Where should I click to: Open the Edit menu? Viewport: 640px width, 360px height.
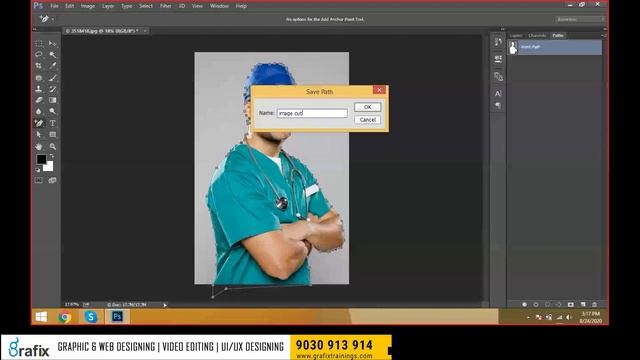tap(70, 6)
